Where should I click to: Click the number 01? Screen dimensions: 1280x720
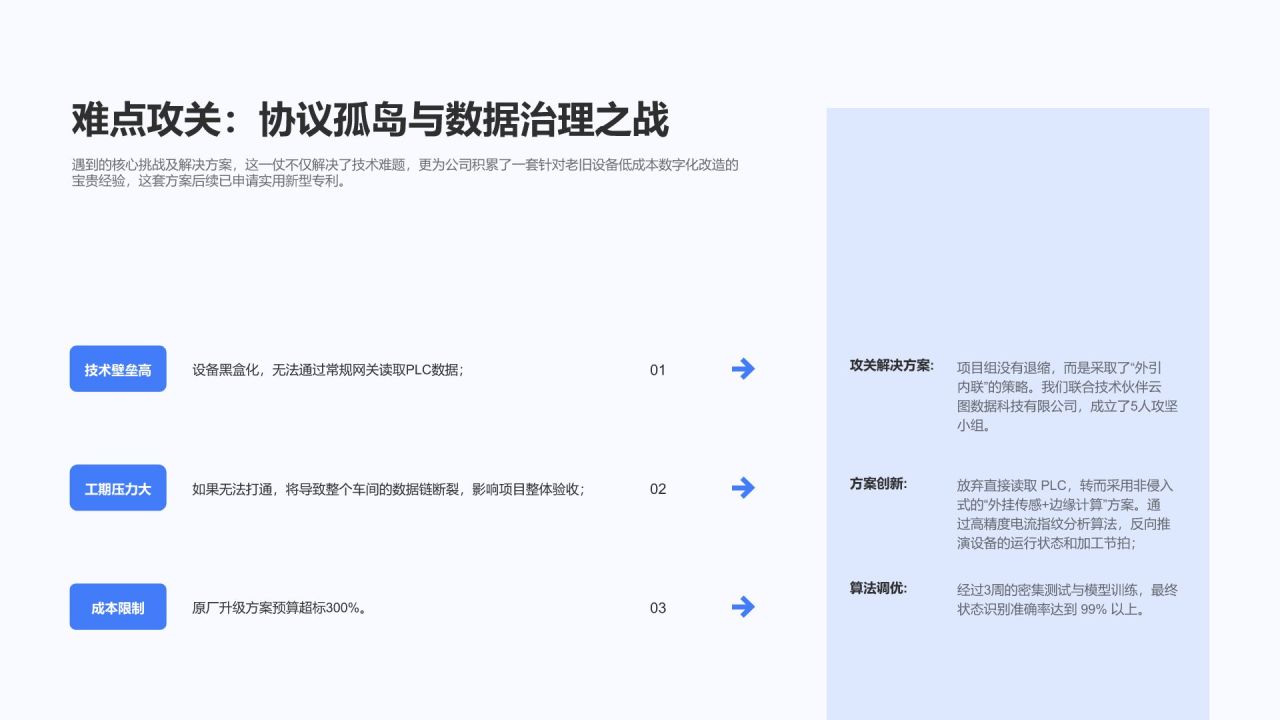(657, 370)
